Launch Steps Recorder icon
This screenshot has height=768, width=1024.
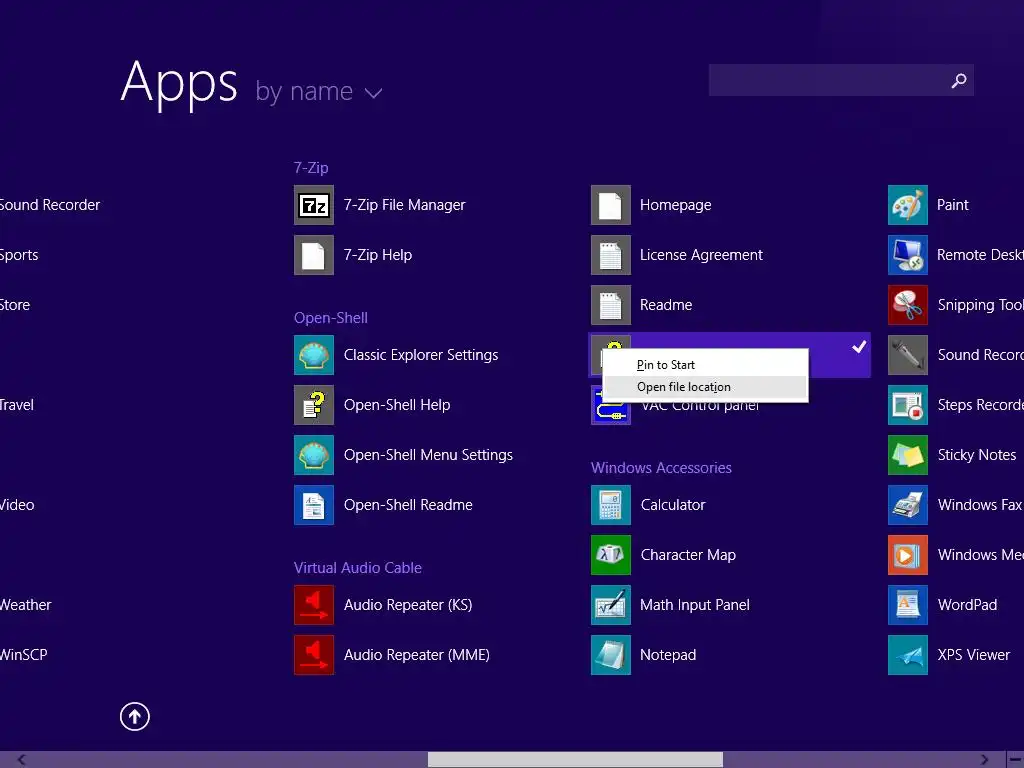(x=908, y=405)
